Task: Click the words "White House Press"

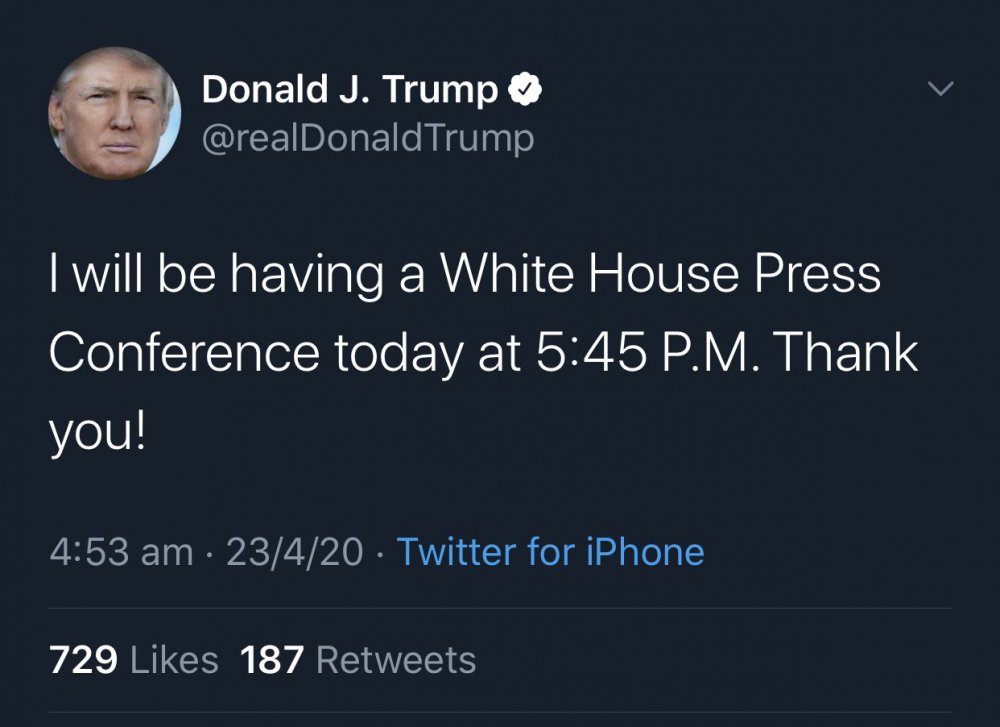Action: click(x=661, y=275)
